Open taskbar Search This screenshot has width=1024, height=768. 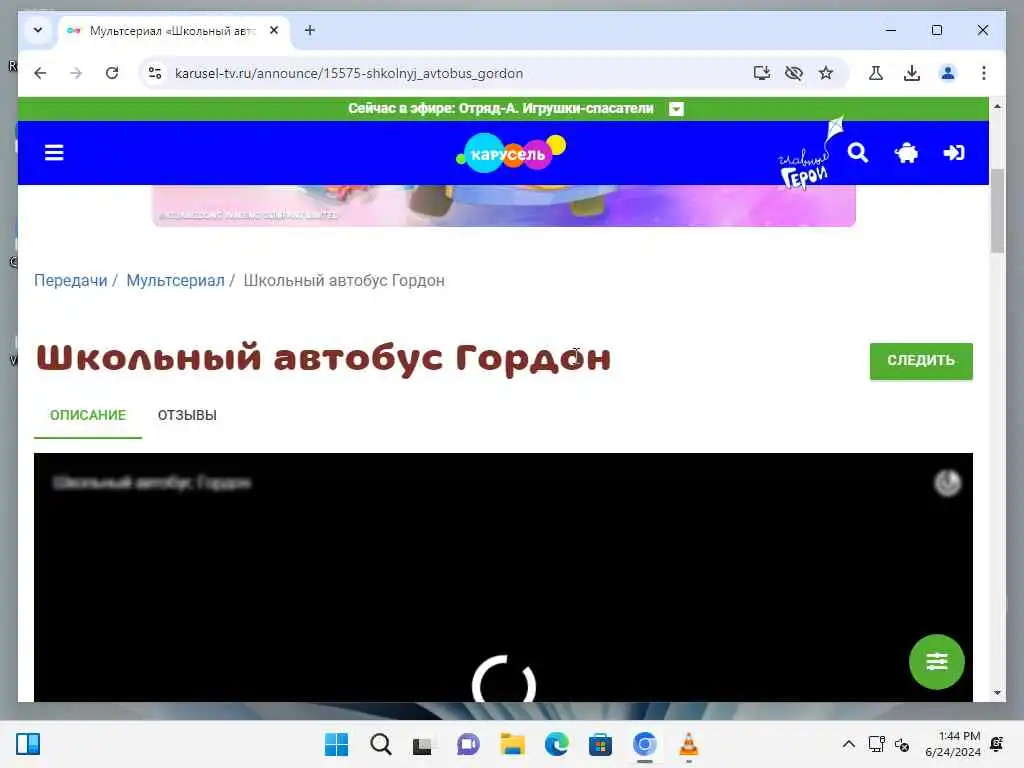coord(380,744)
